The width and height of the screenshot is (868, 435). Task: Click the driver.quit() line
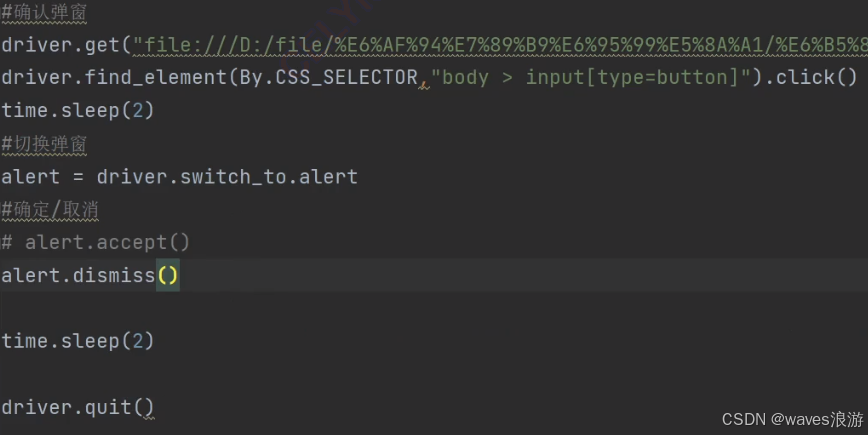click(78, 407)
